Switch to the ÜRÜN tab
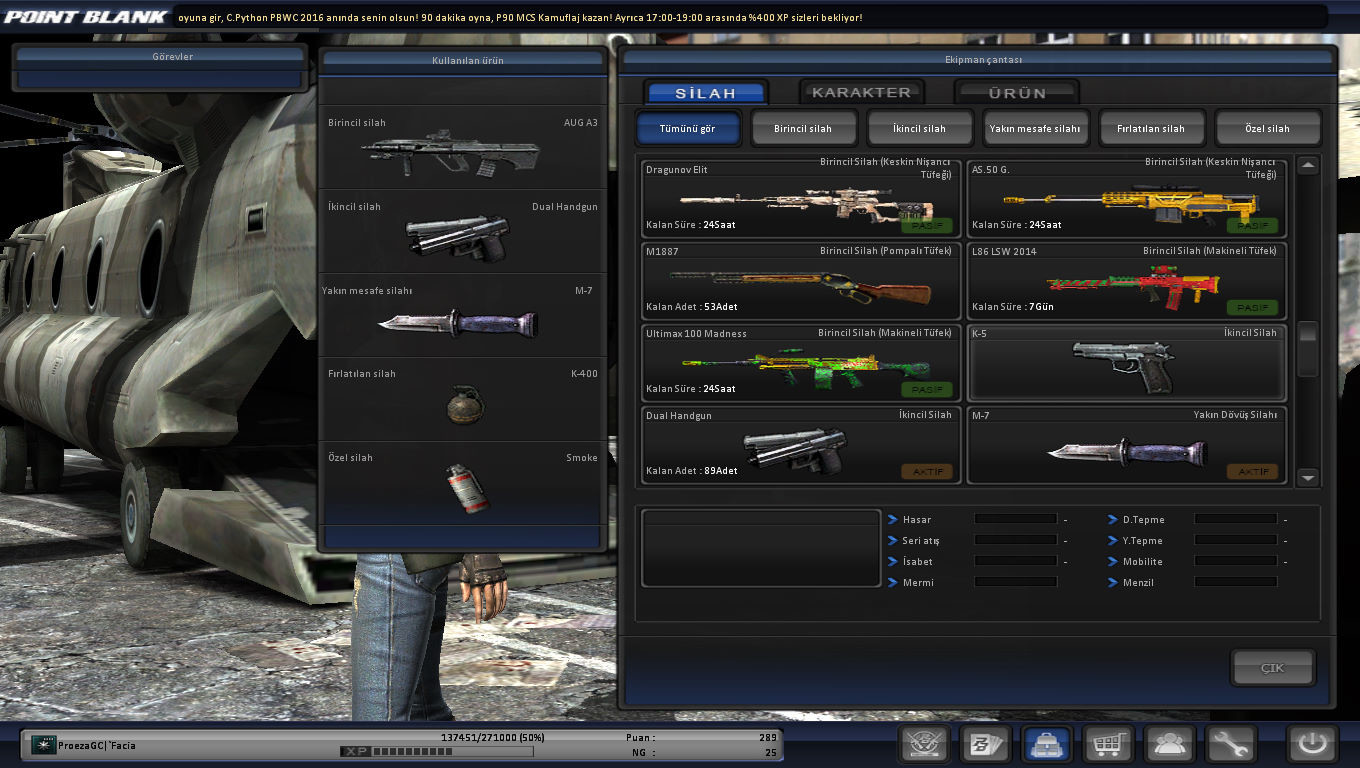The image size is (1360, 768). (x=1017, y=93)
